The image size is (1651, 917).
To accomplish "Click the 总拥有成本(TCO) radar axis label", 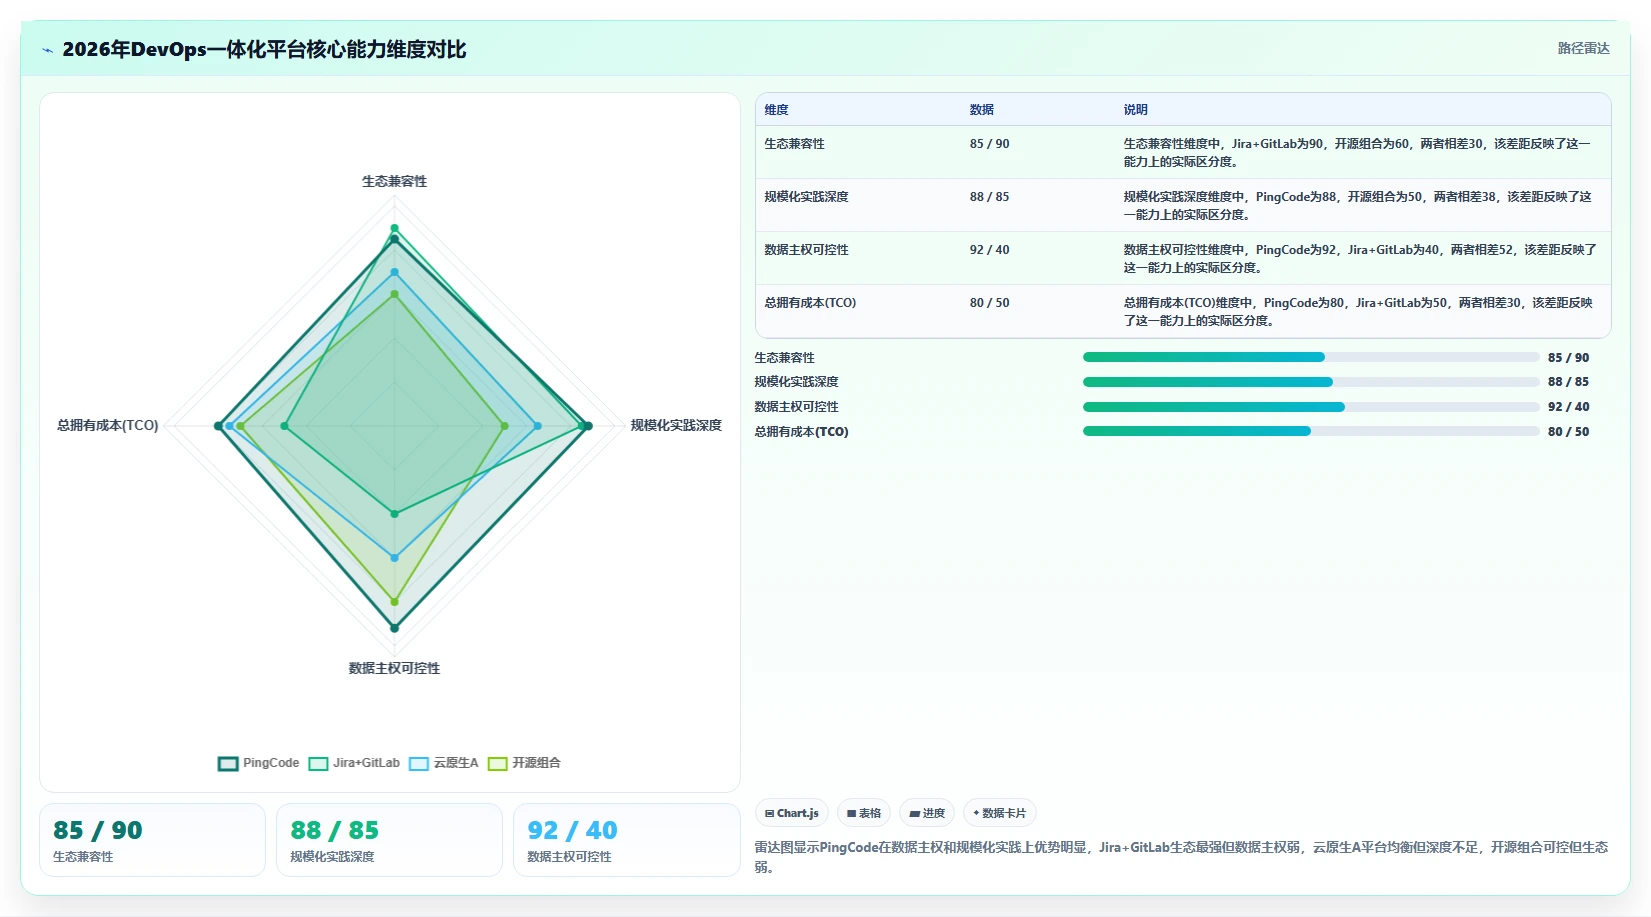I will point(108,425).
